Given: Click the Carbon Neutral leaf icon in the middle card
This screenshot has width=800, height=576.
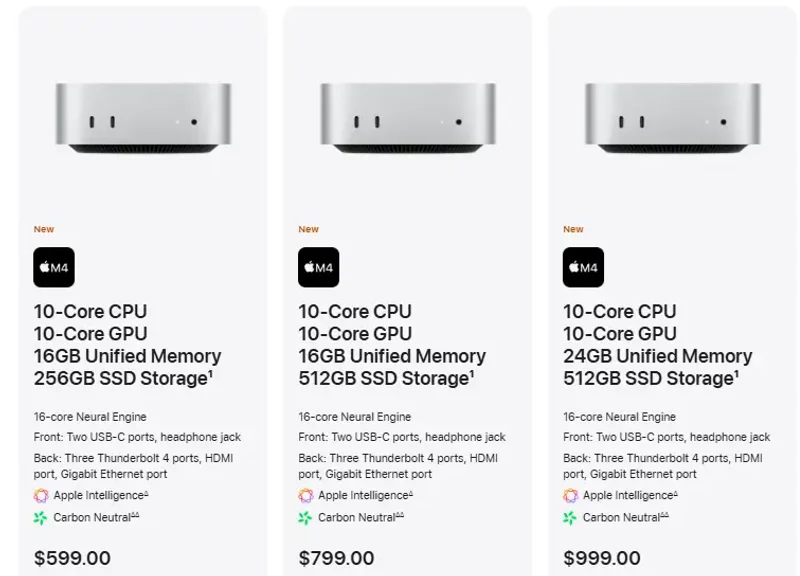Looking at the screenshot, I should click(x=305, y=518).
